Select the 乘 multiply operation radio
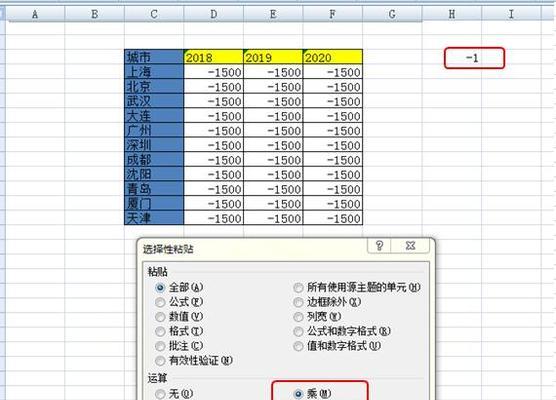This screenshot has height=400, width=556. pos(299,394)
